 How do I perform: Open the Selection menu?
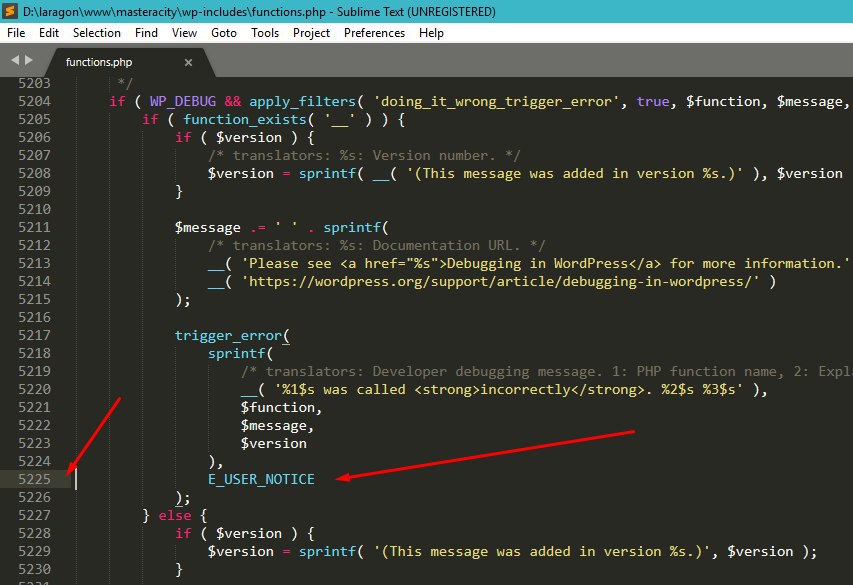(97, 33)
